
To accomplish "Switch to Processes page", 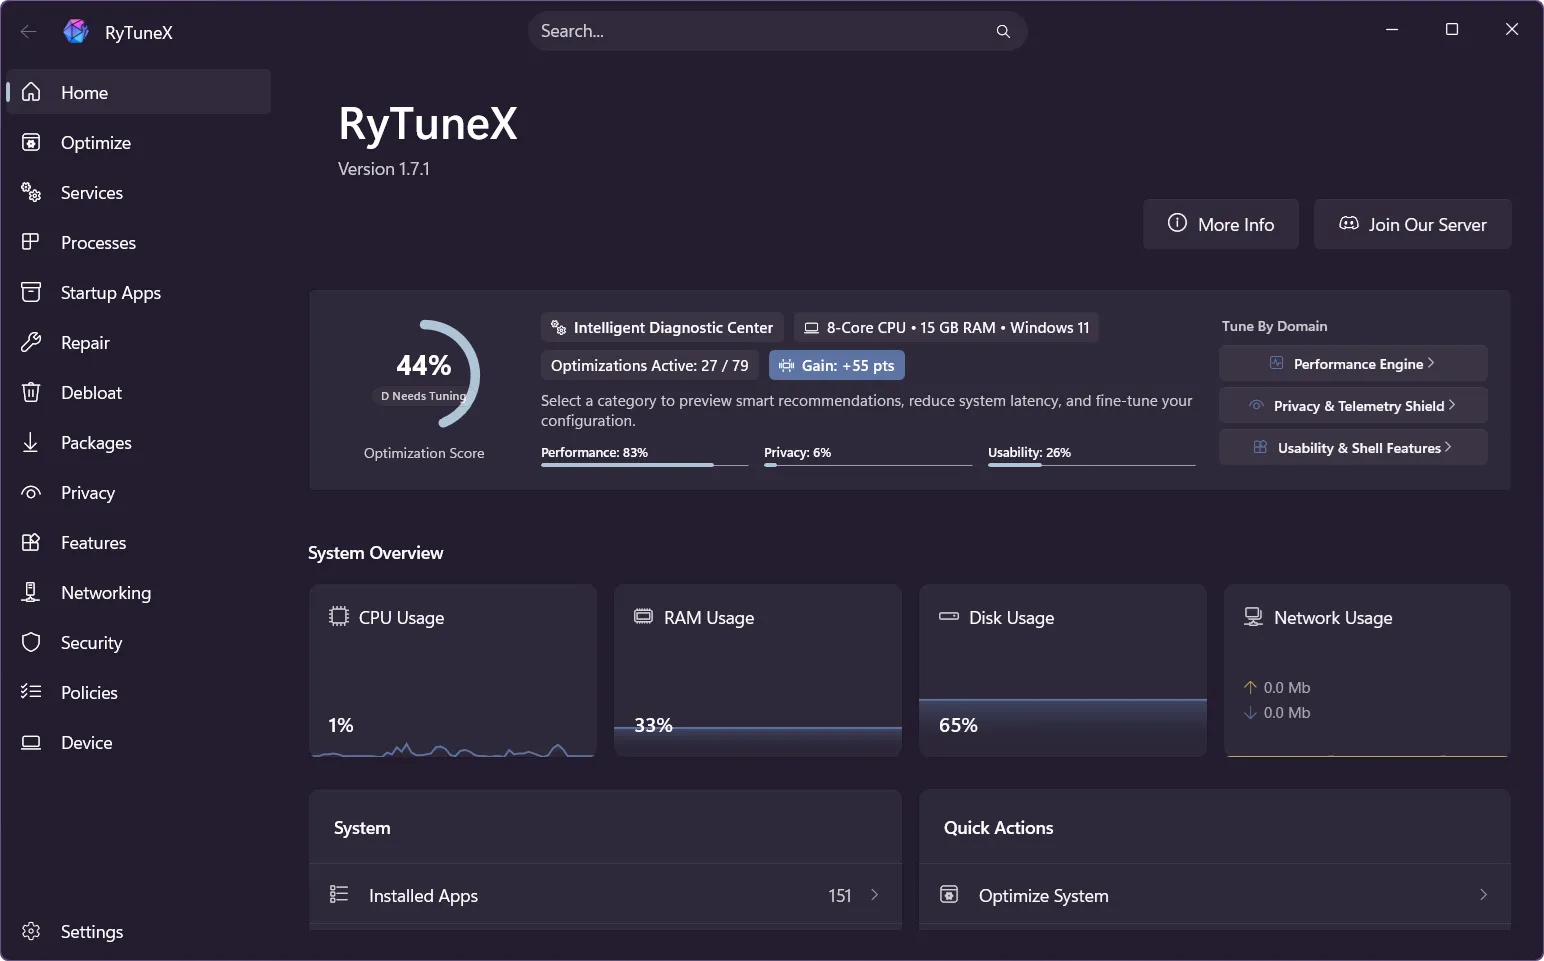I will click(139, 242).
